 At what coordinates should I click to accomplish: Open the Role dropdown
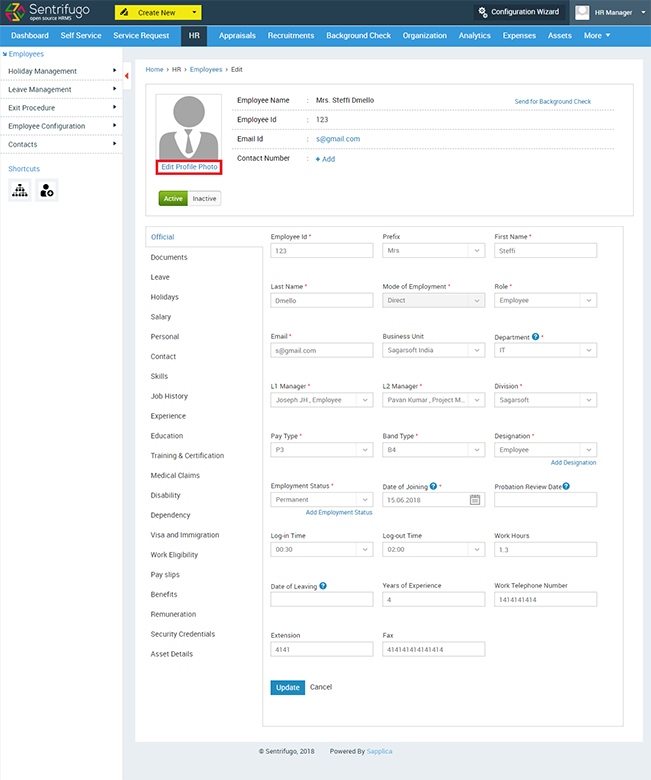(546, 300)
